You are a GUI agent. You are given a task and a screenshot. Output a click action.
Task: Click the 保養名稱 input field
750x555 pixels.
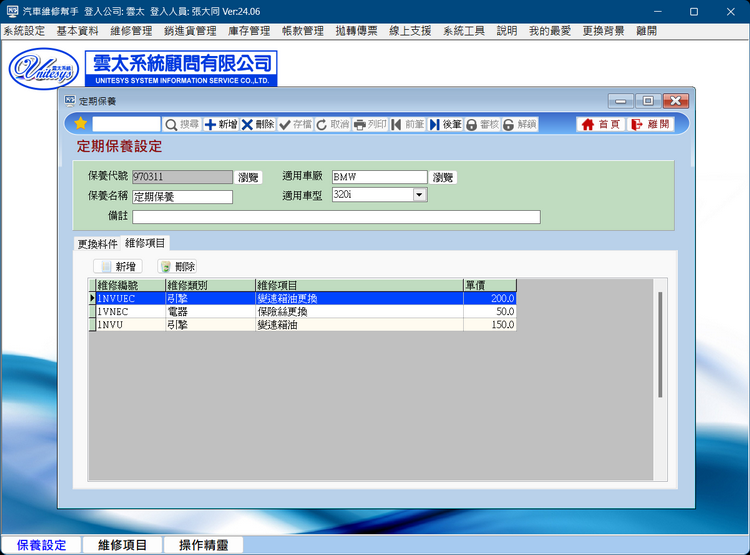point(182,197)
